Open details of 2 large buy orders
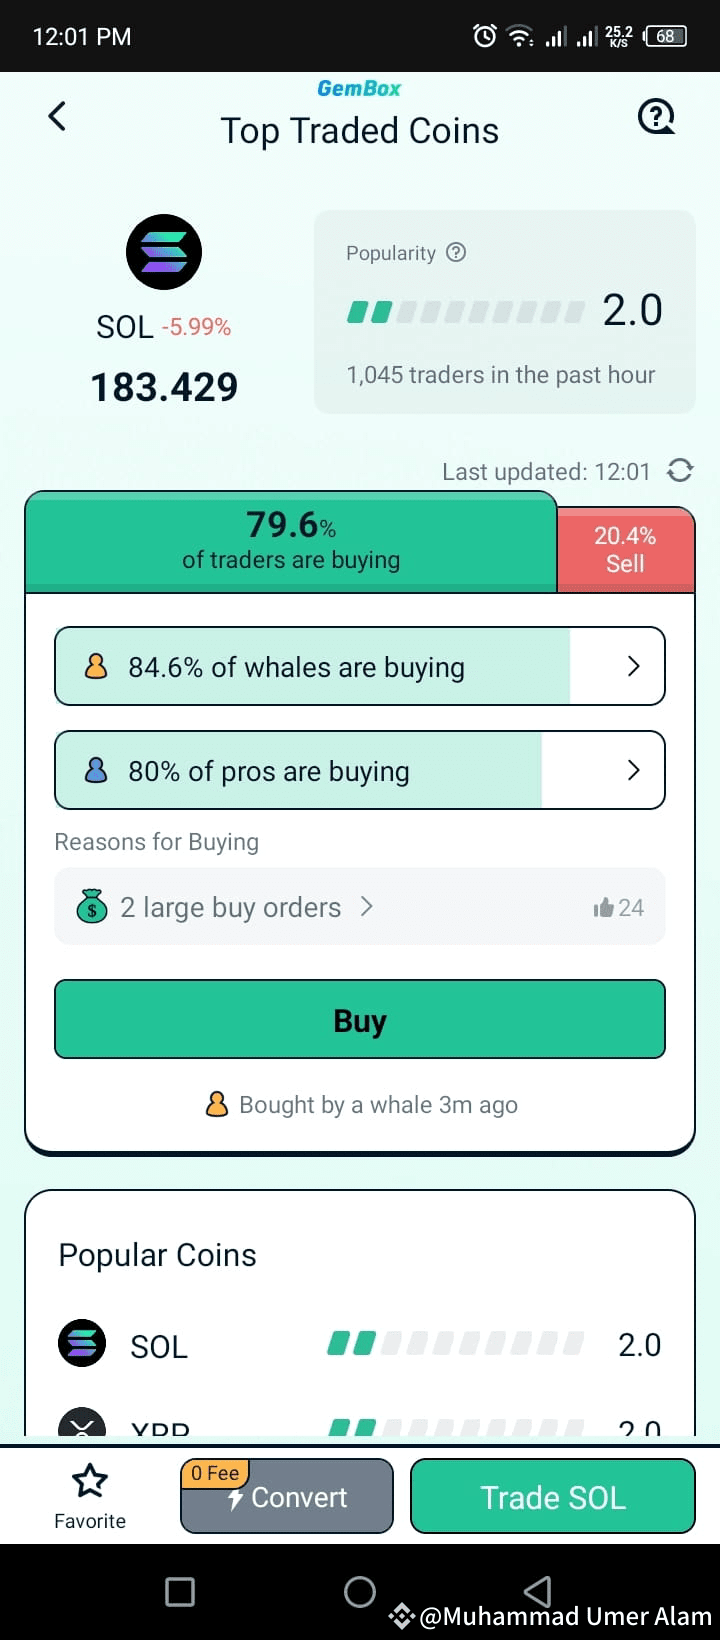This screenshot has width=720, height=1640. point(367,906)
